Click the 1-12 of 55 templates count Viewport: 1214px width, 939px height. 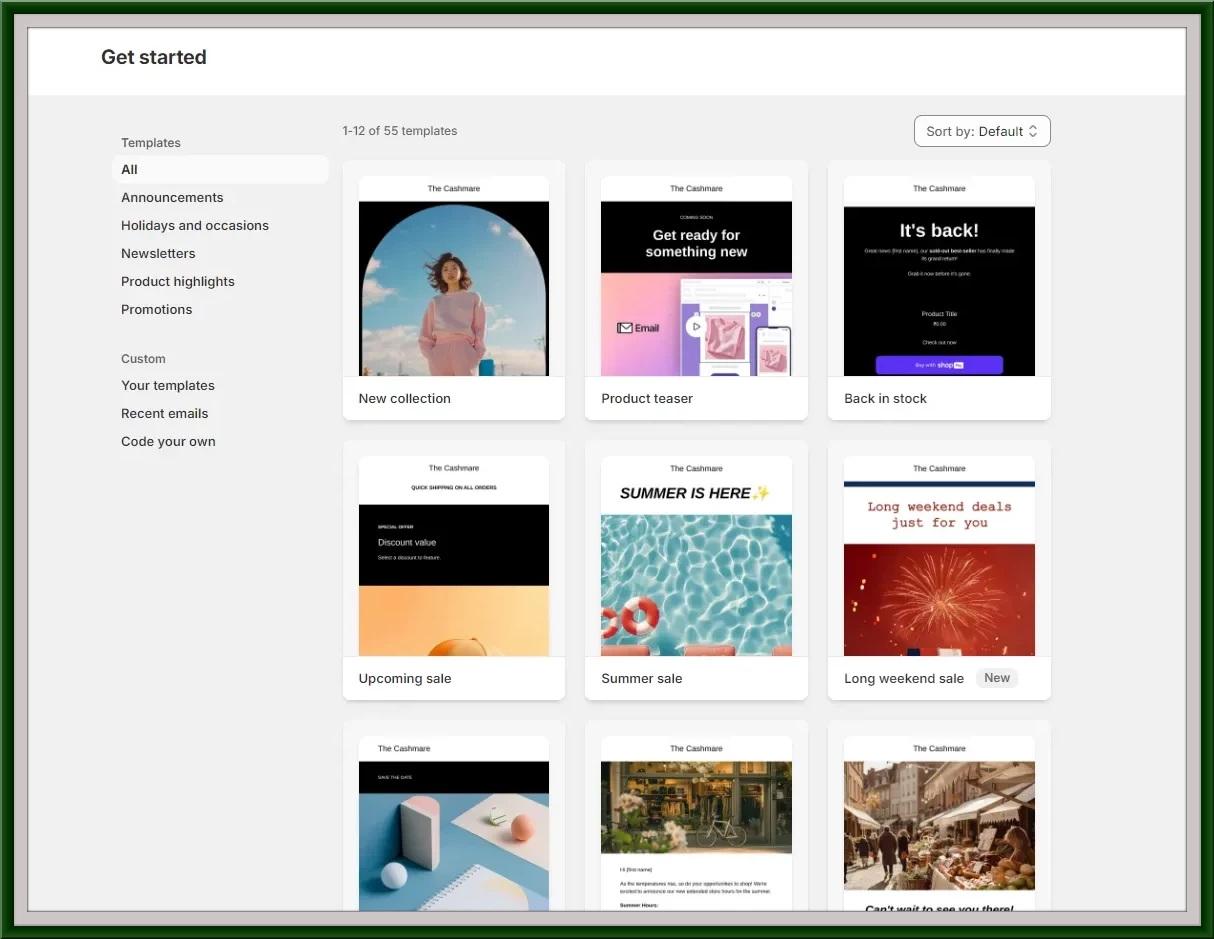(400, 131)
